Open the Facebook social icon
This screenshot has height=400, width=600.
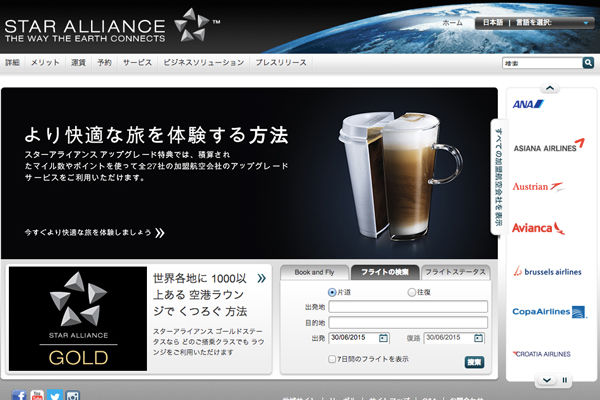[x=19, y=395]
